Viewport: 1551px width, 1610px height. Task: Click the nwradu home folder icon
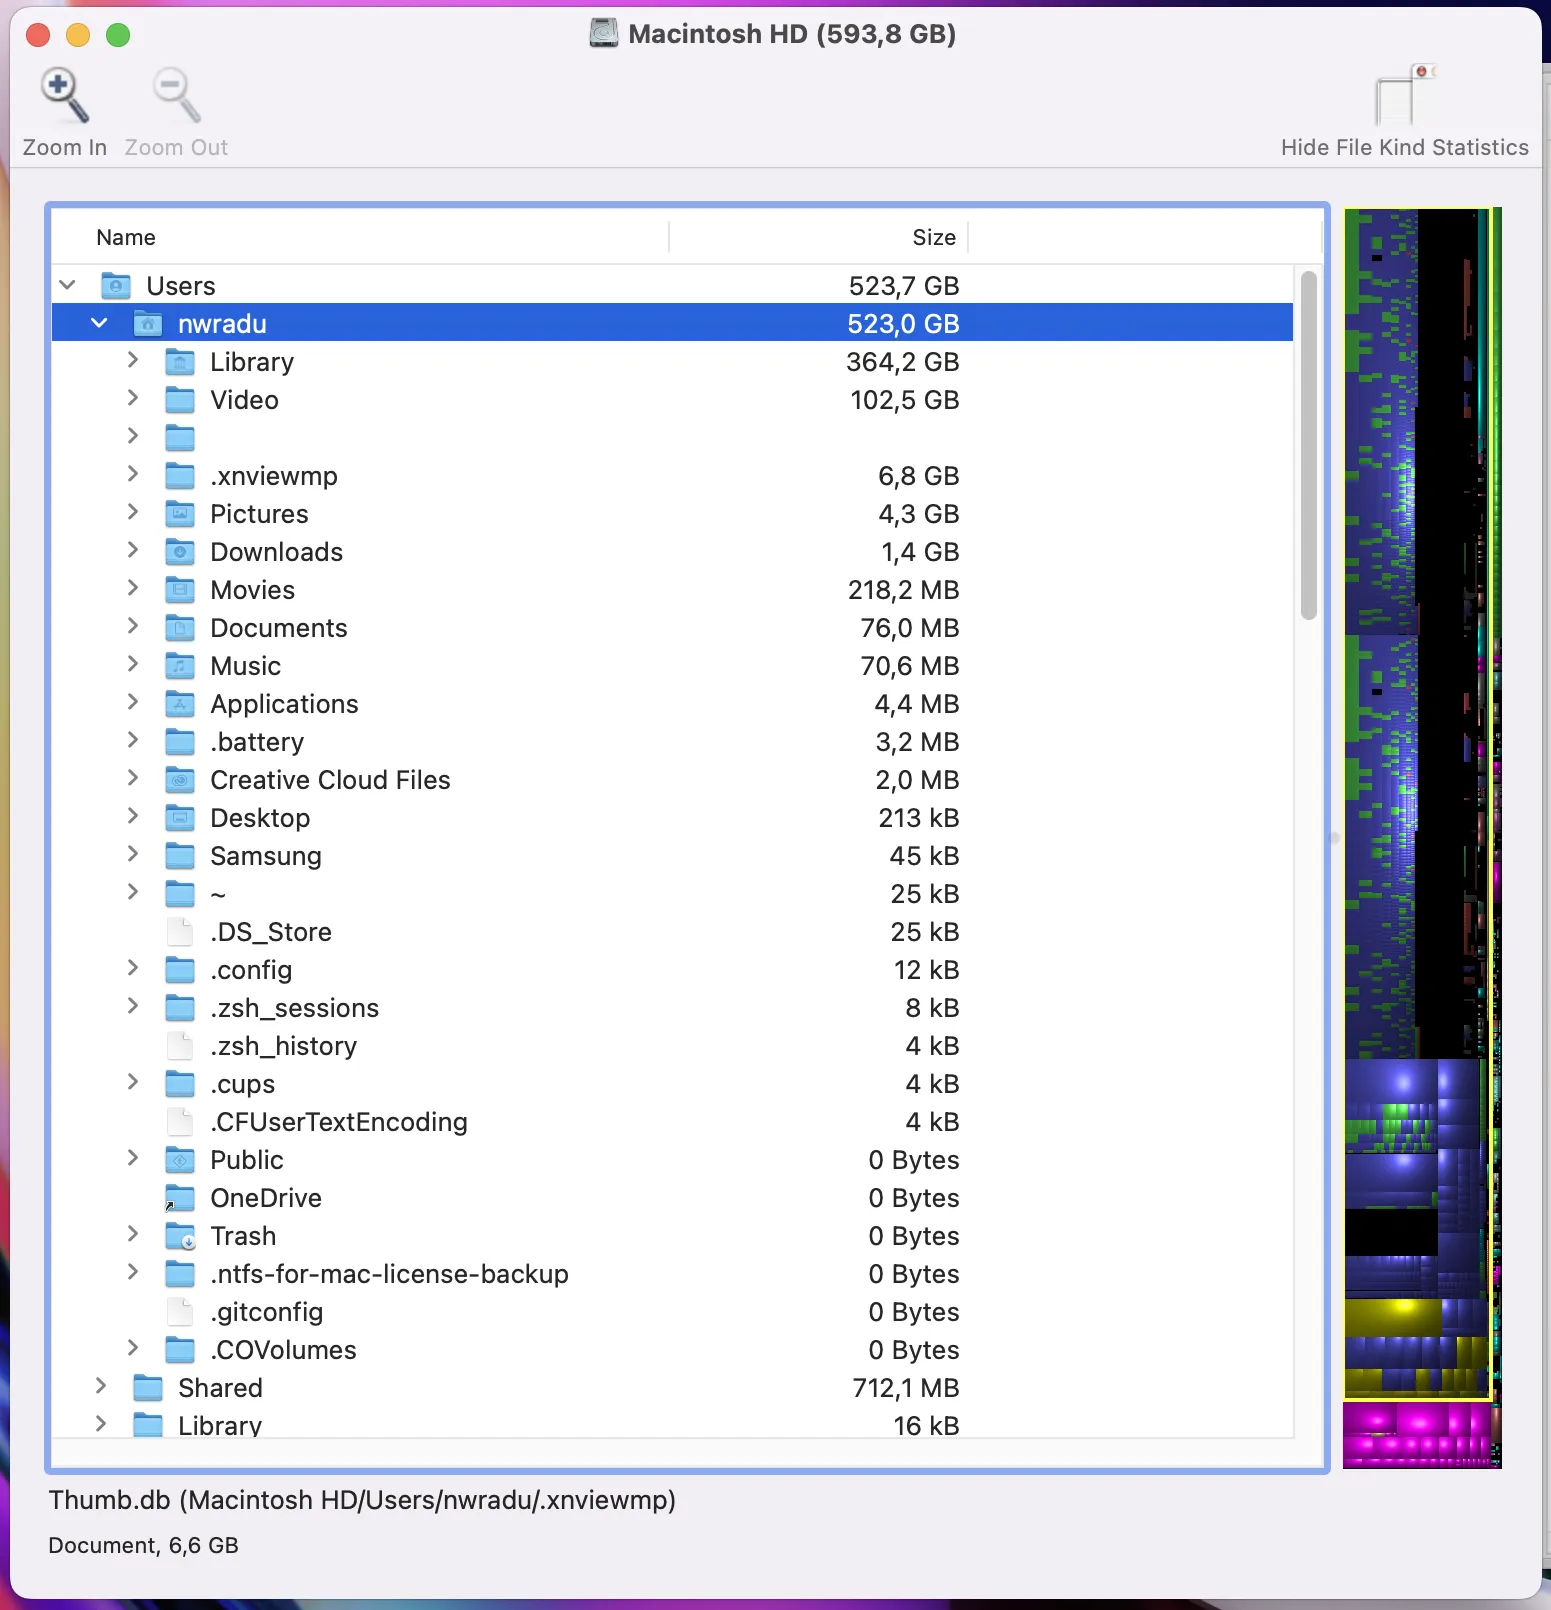point(148,324)
